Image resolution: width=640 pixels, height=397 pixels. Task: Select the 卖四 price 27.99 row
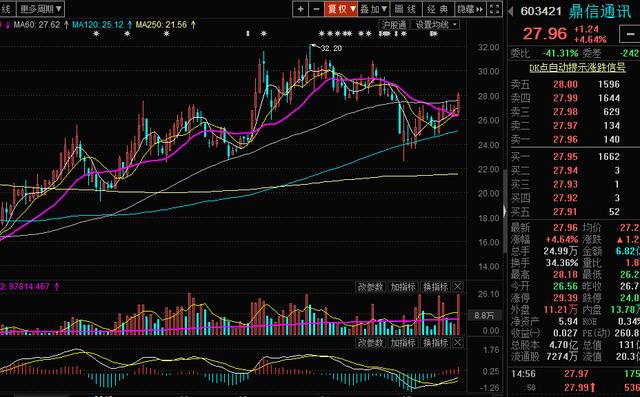pyautogui.click(x=574, y=98)
